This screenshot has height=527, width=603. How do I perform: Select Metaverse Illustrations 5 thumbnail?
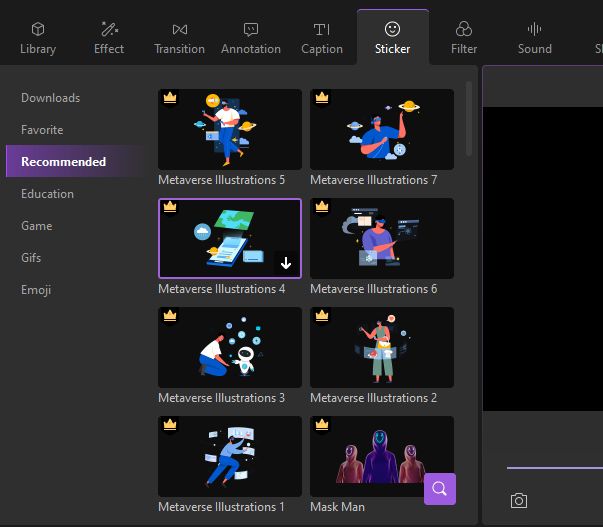(230, 129)
